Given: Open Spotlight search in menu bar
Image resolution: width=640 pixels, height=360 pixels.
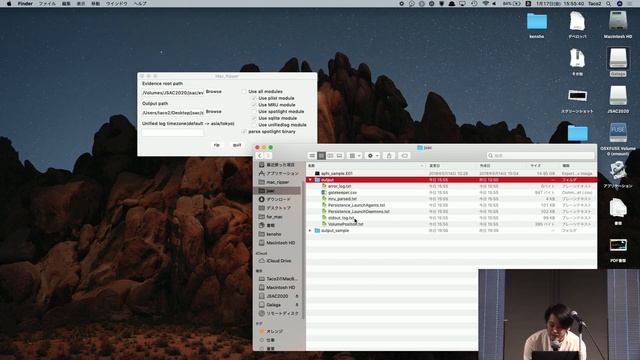Looking at the screenshot, I should click(609, 4).
